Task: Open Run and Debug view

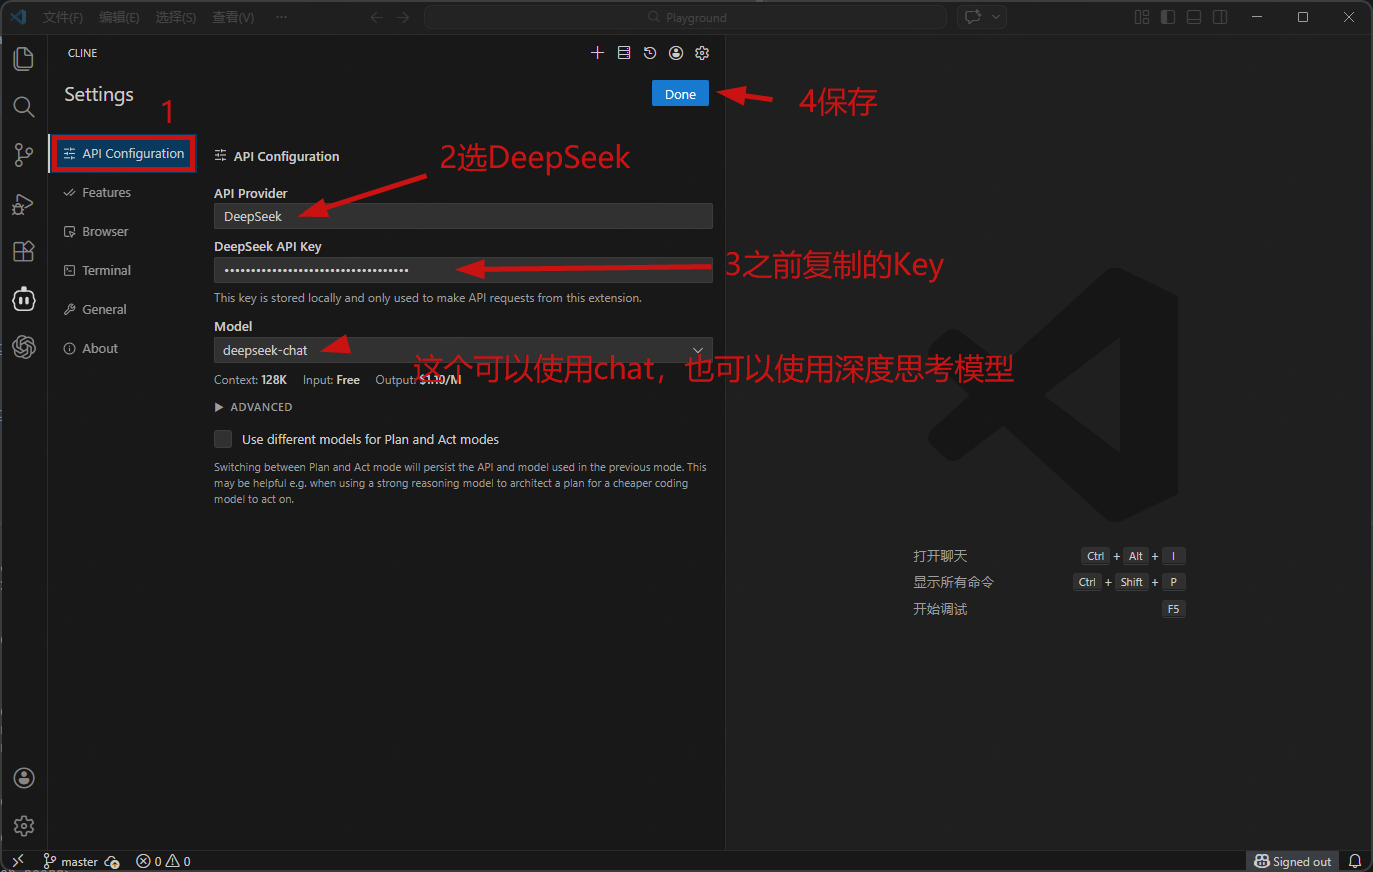Action: click(x=24, y=203)
